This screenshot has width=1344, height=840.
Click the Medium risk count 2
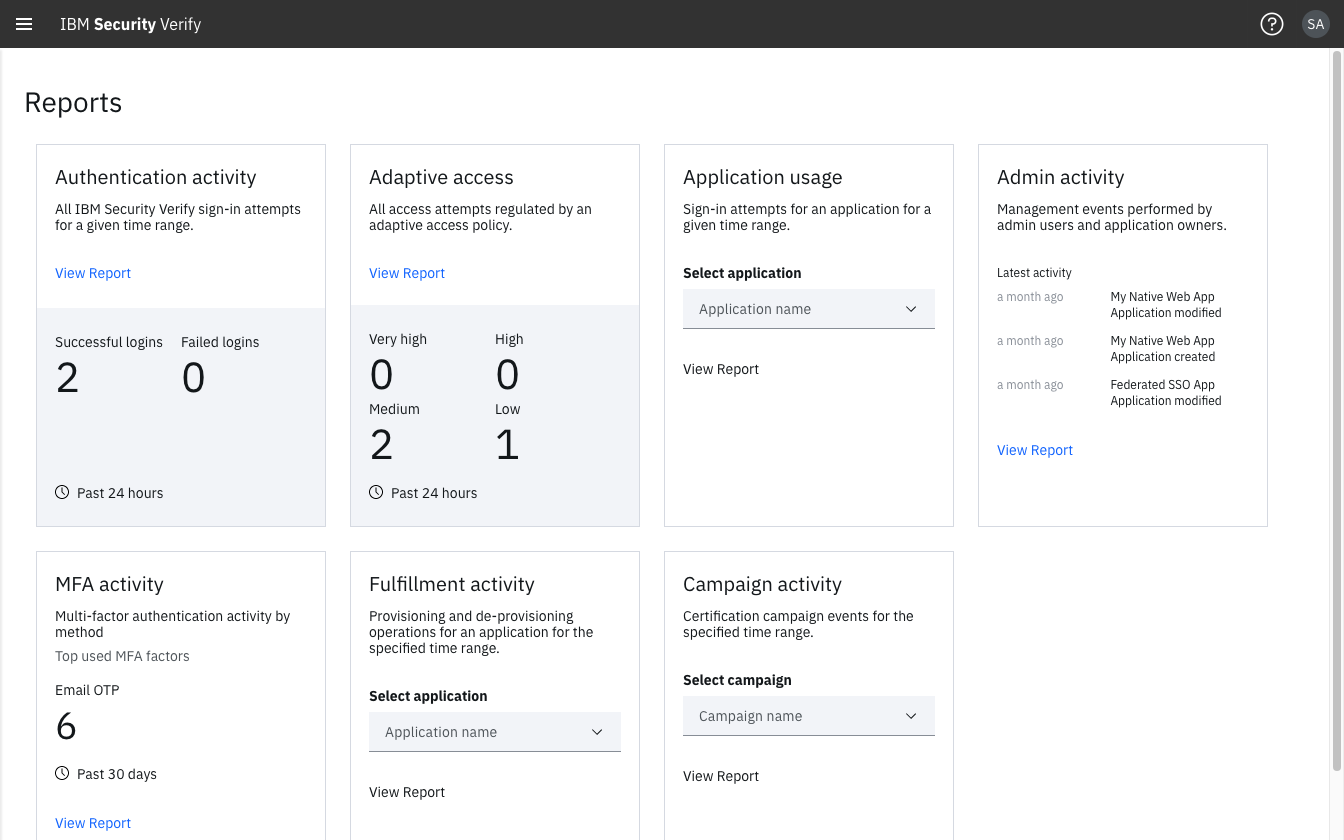tap(381, 445)
